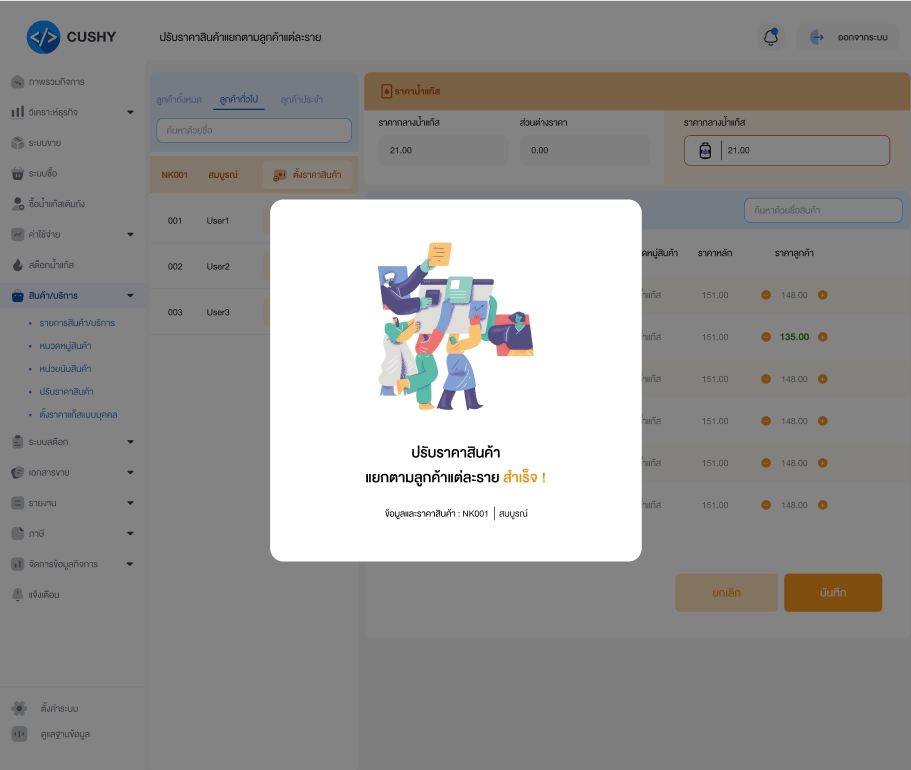Click the บันทึก save button

click(x=833, y=593)
